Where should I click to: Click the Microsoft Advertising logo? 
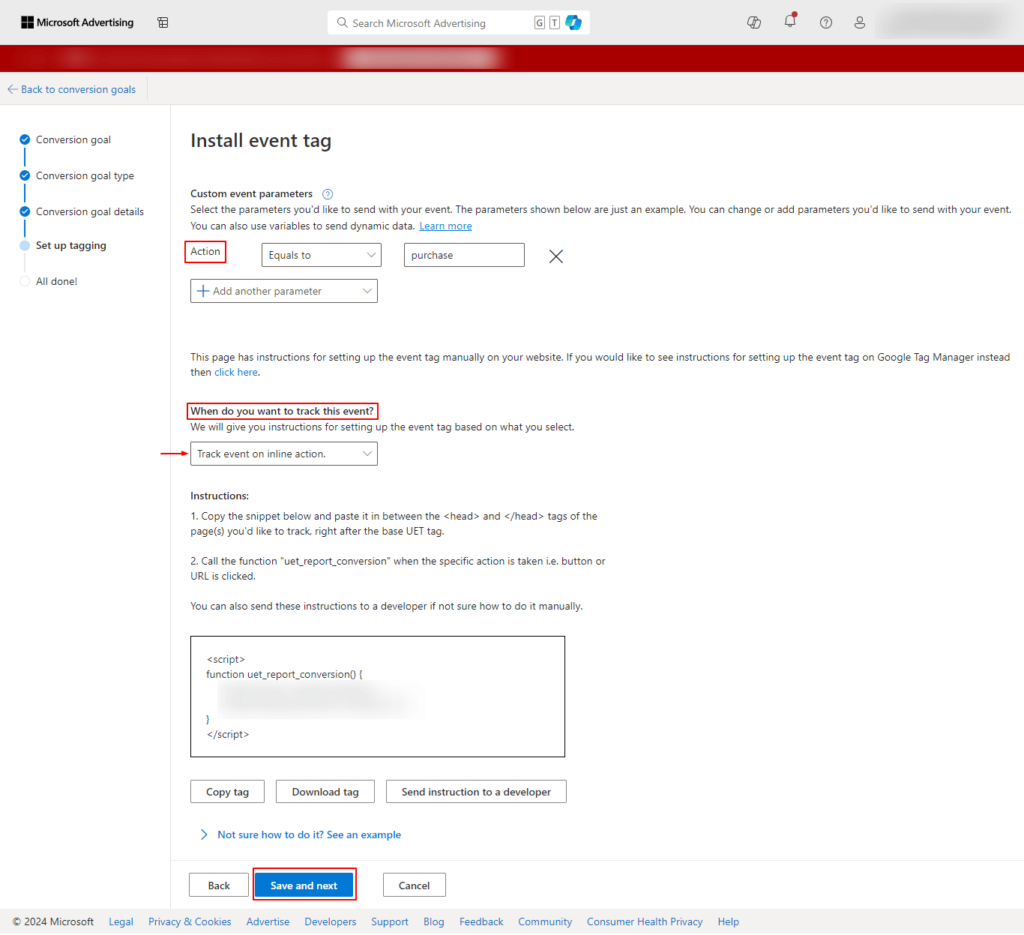(77, 22)
